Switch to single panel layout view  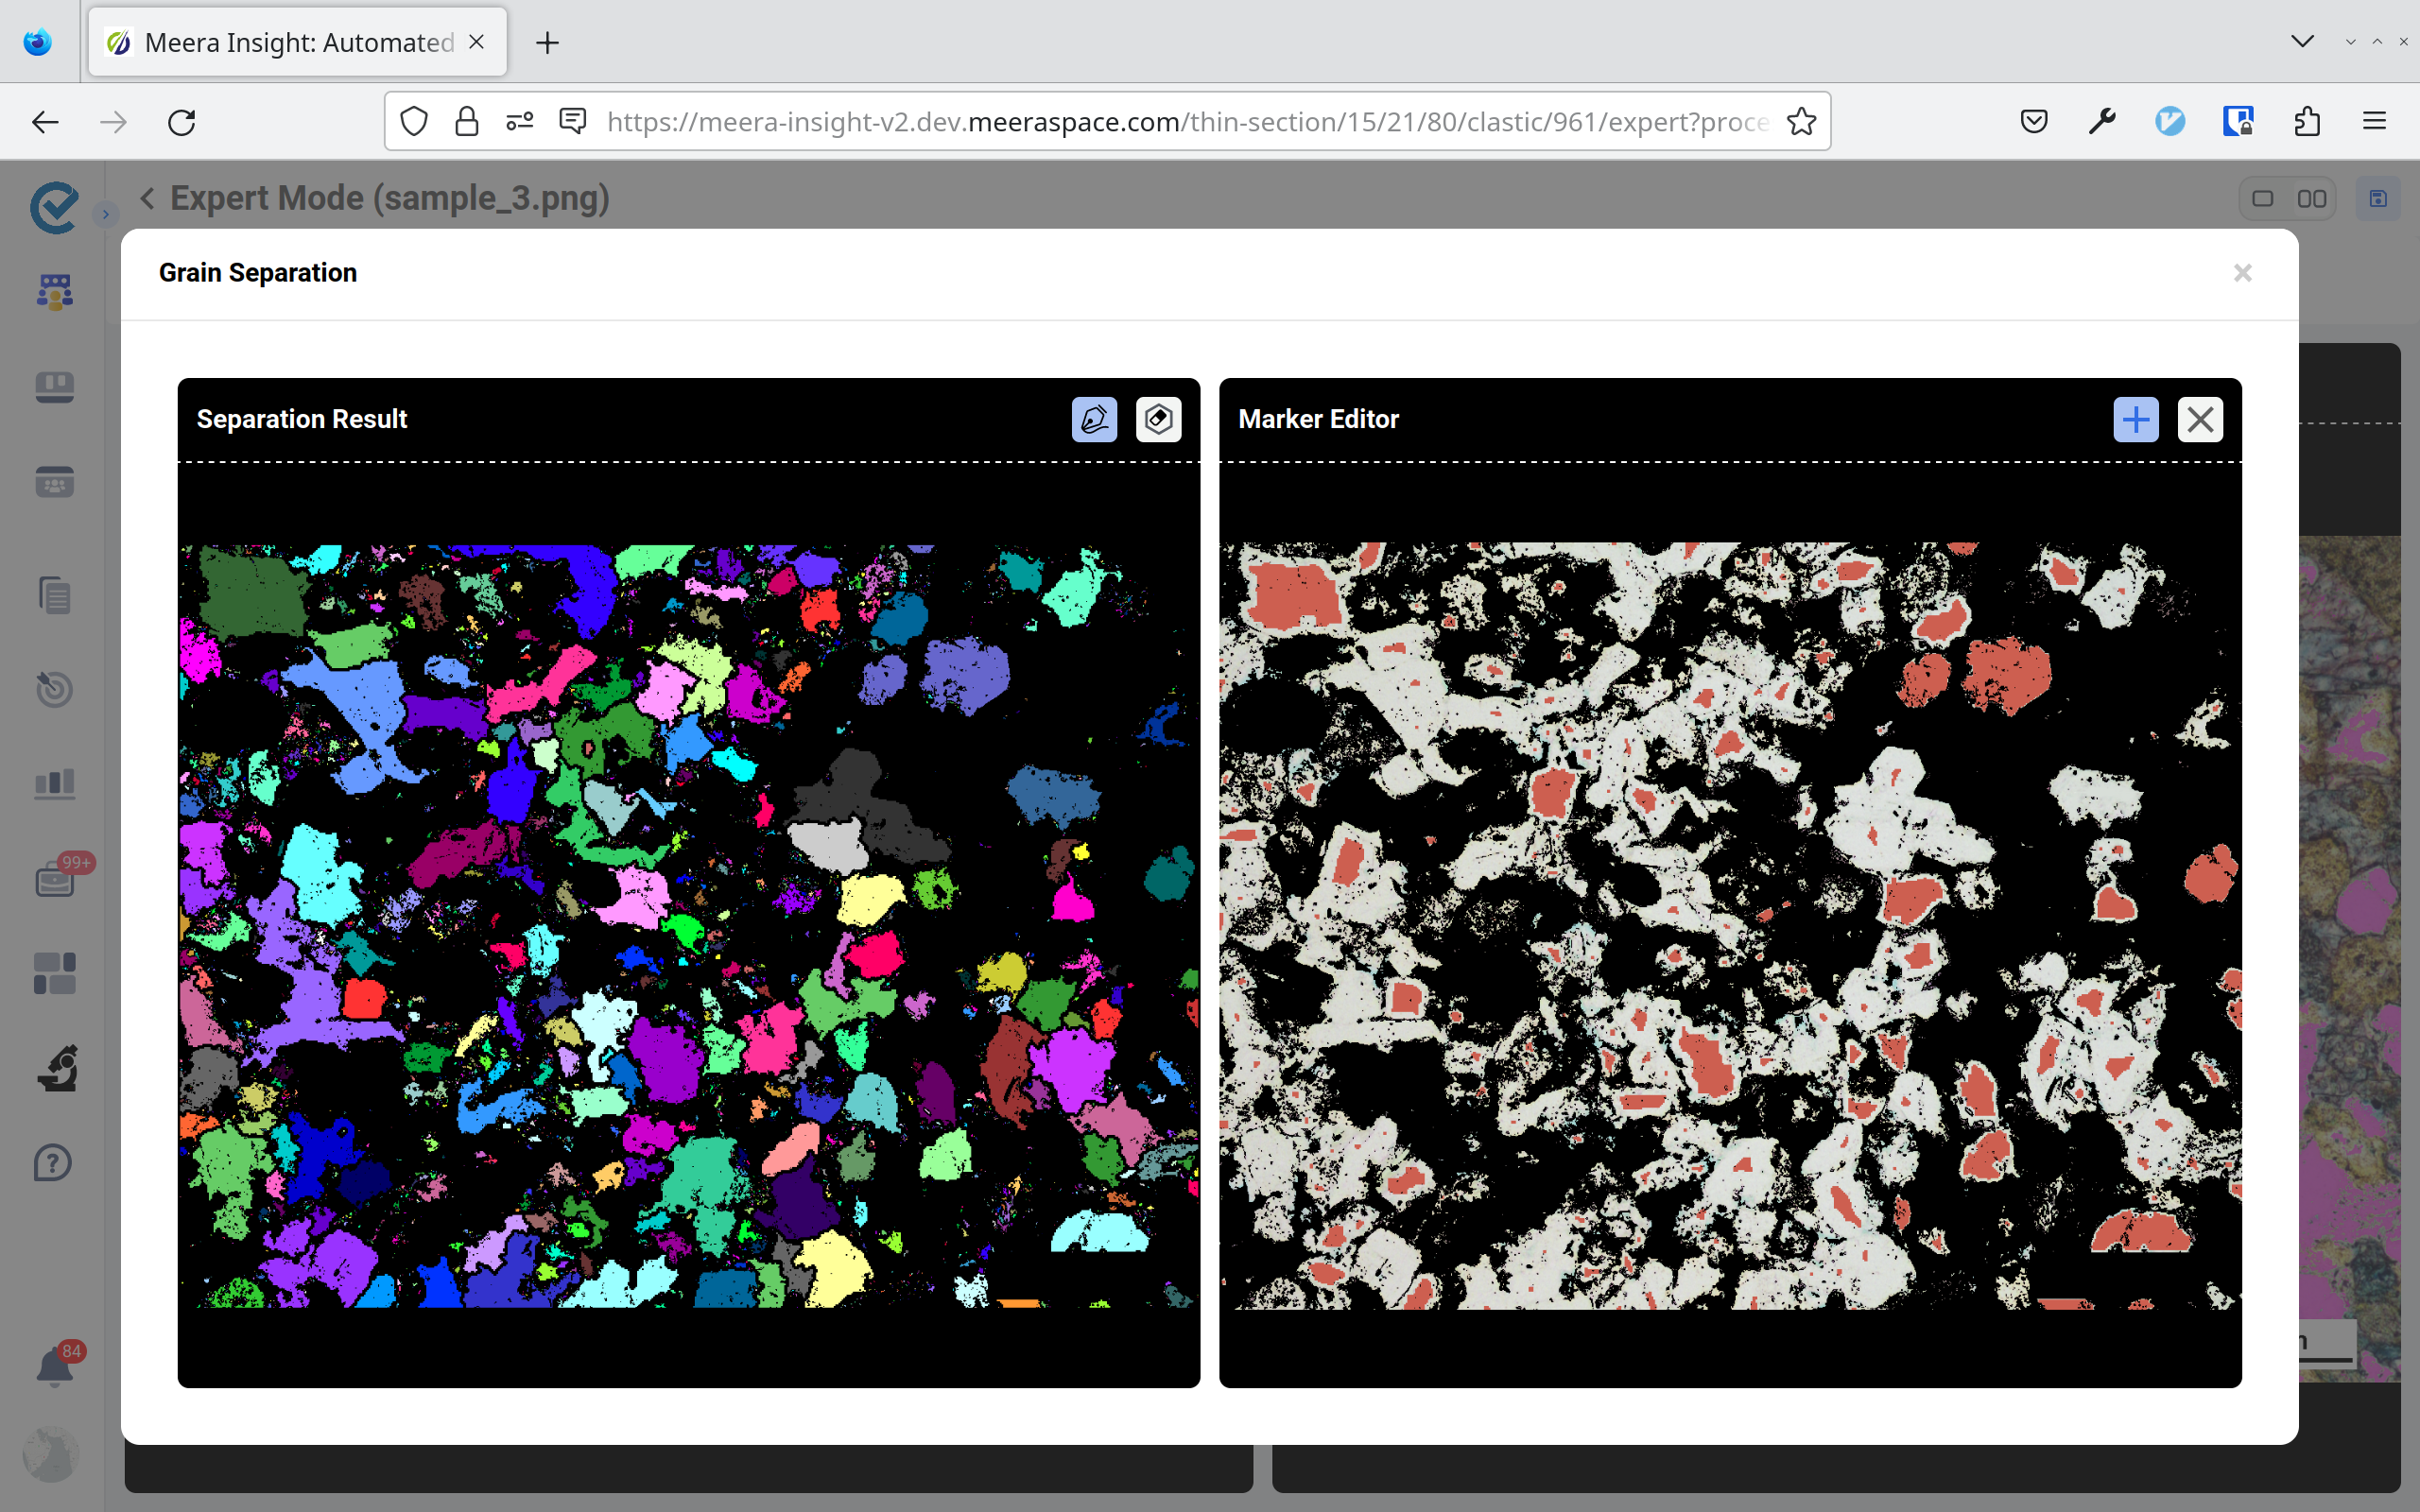(2263, 199)
